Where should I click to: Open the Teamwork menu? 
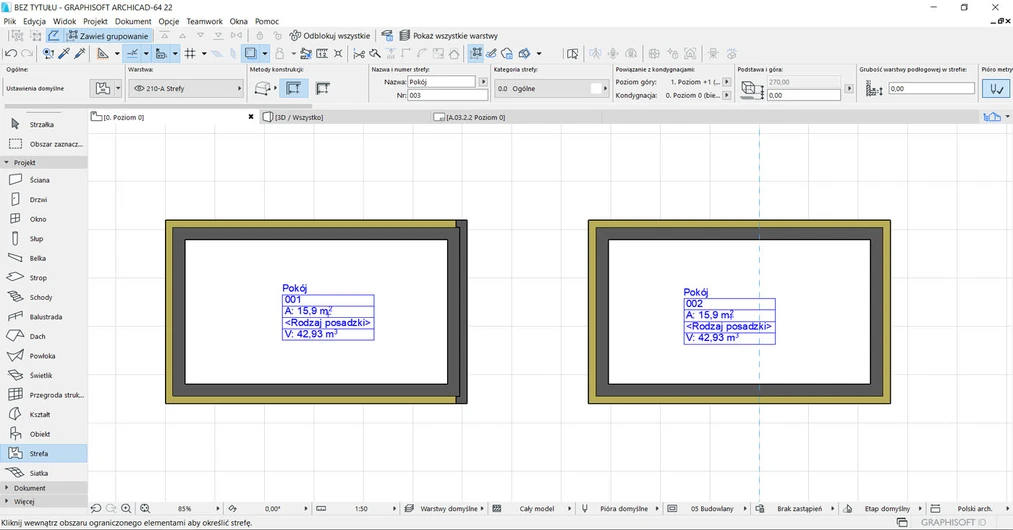click(x=204, y=21)
